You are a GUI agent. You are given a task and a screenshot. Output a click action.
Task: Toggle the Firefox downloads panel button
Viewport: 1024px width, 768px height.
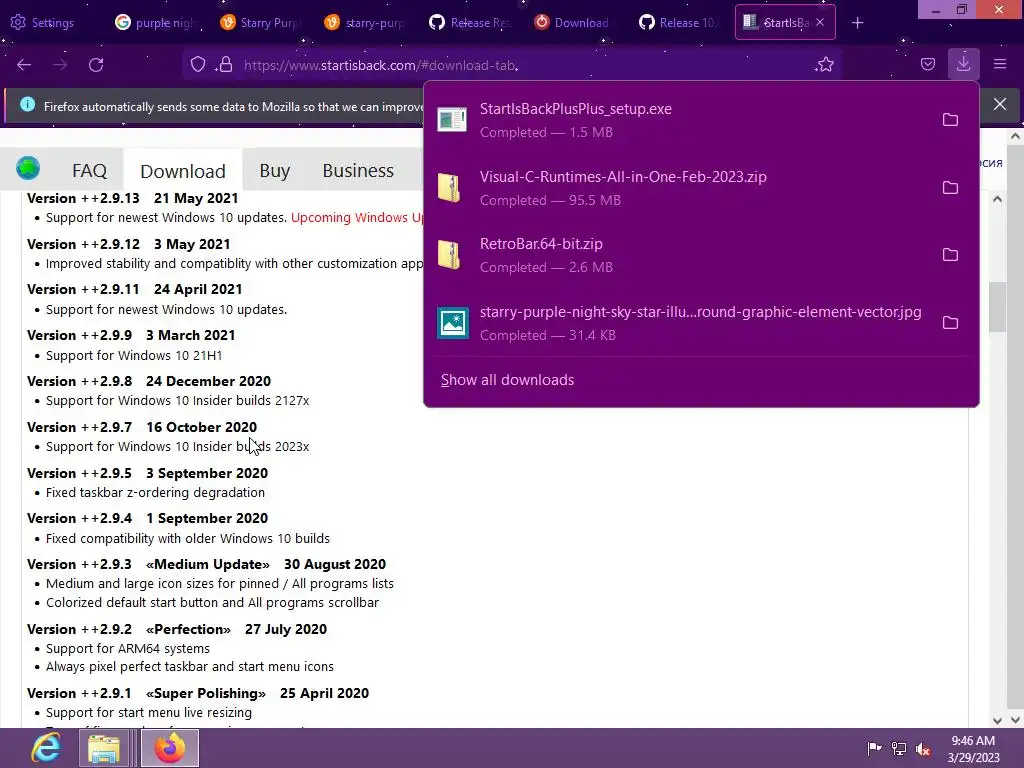(963, 64)
